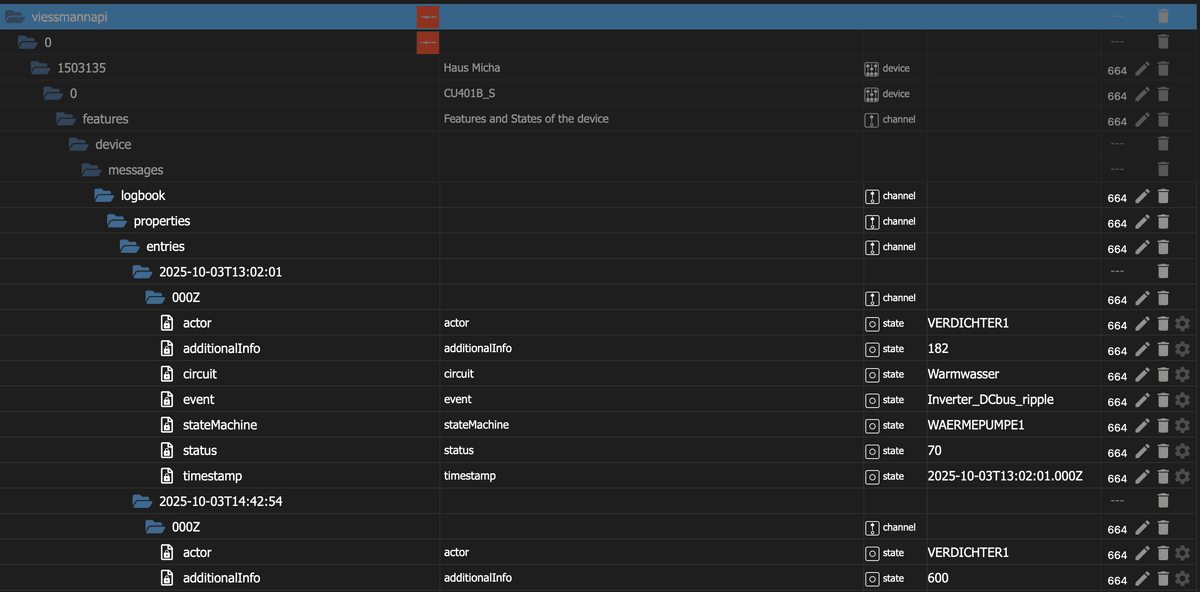Delete the CU401B_S device object
This screenshot has height=592, width=1200.
pos(1163,94)
